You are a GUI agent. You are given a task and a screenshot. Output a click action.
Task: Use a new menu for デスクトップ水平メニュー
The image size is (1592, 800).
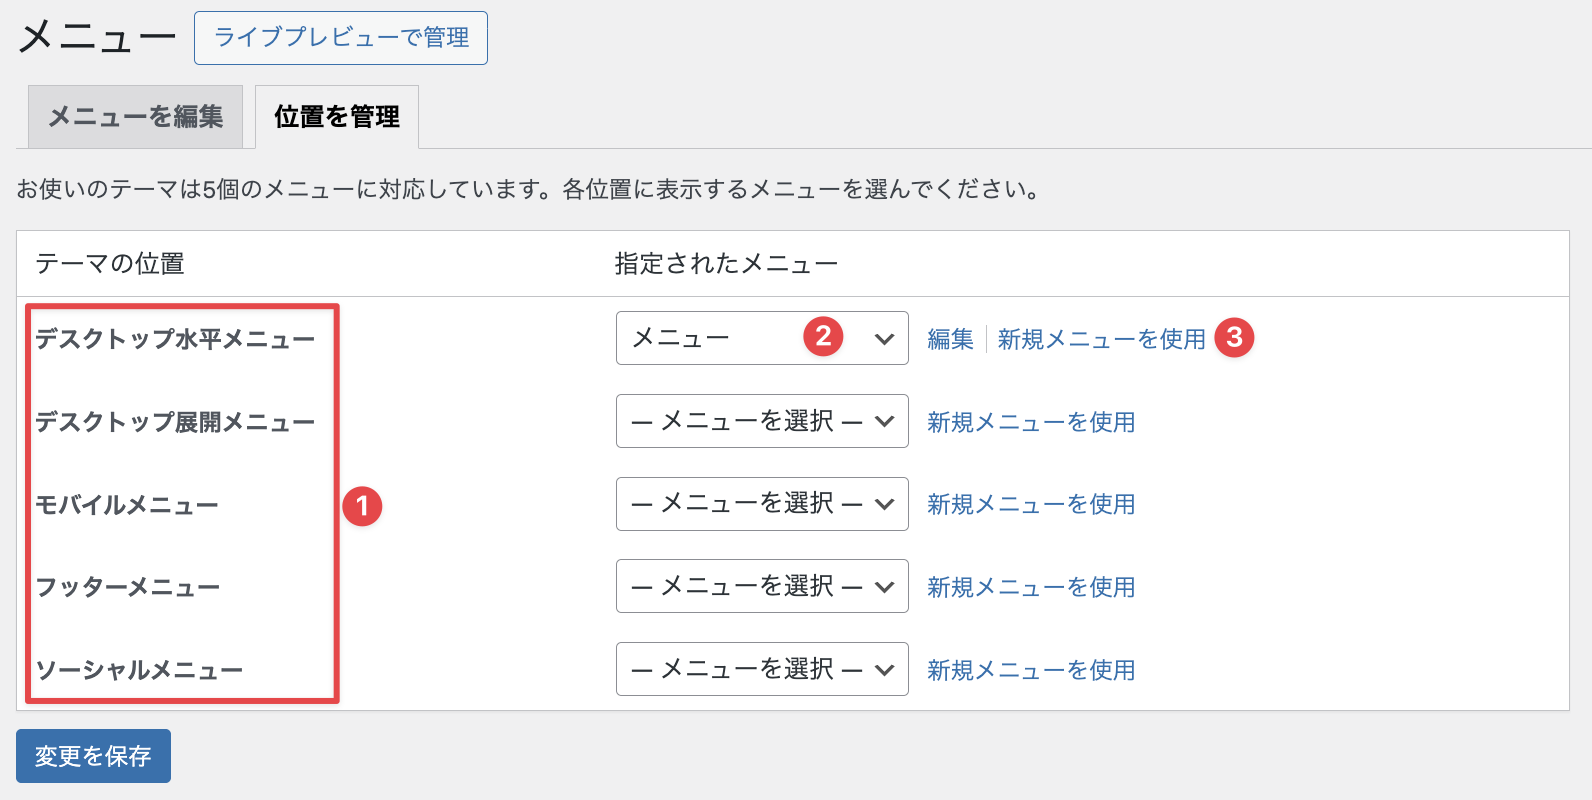click(1101, 340)
